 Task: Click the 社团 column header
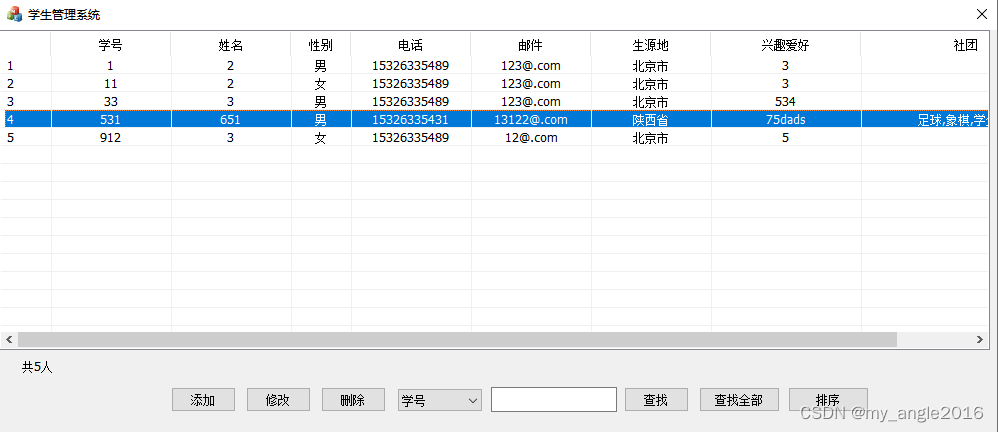925,45
